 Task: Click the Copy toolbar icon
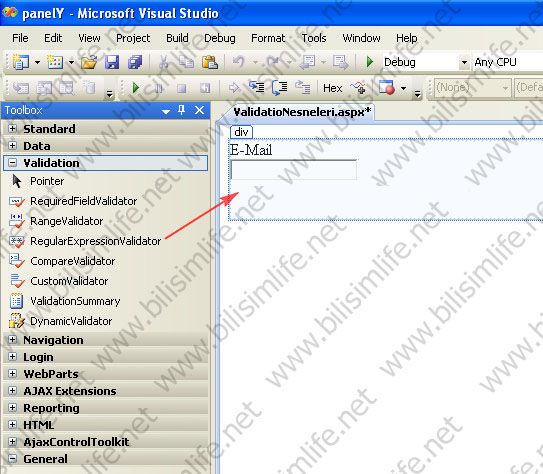pos(186,62)
